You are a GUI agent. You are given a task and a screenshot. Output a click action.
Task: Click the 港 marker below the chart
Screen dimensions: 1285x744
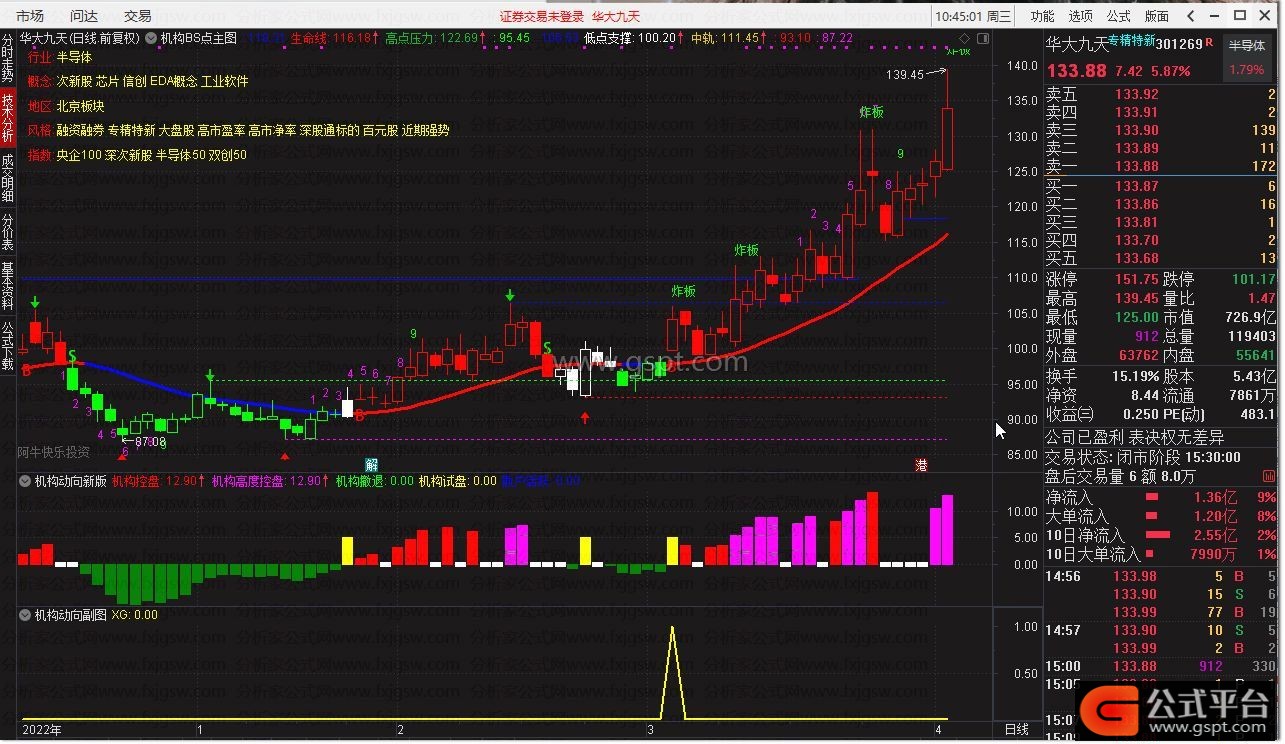pos(921,465)
